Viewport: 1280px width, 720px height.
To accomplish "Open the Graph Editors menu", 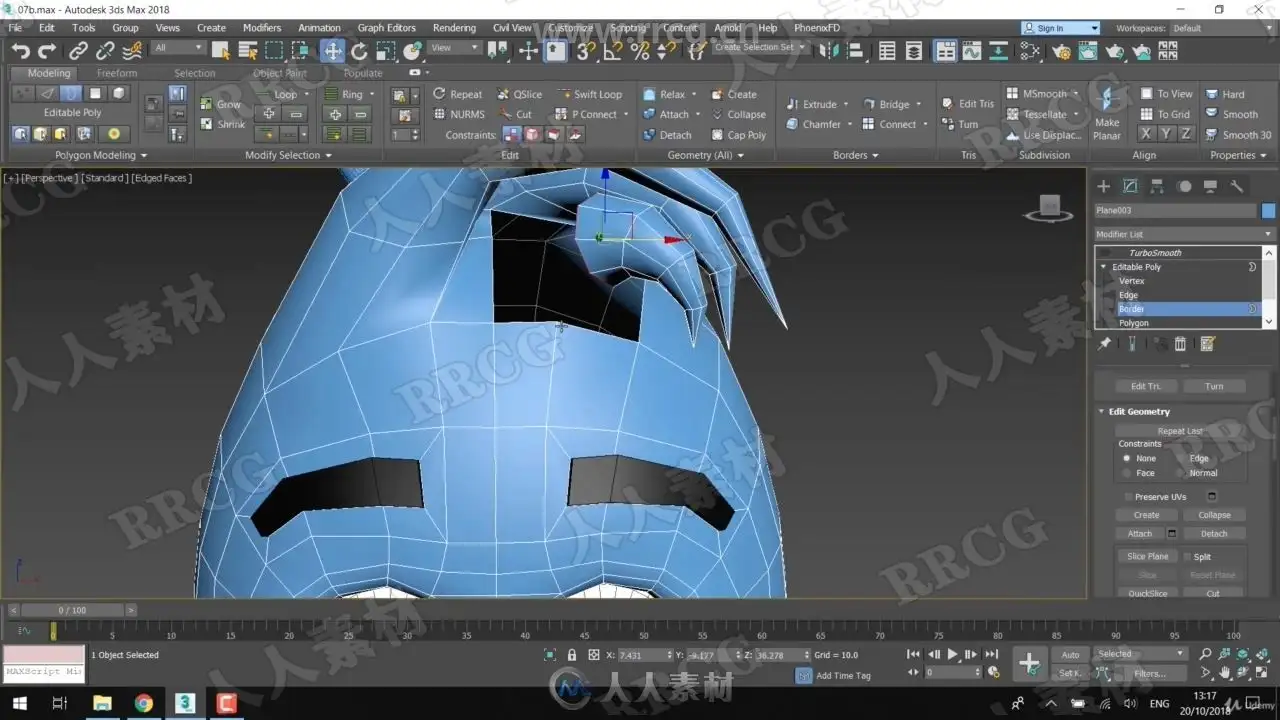I will click(x=386, y=28).
